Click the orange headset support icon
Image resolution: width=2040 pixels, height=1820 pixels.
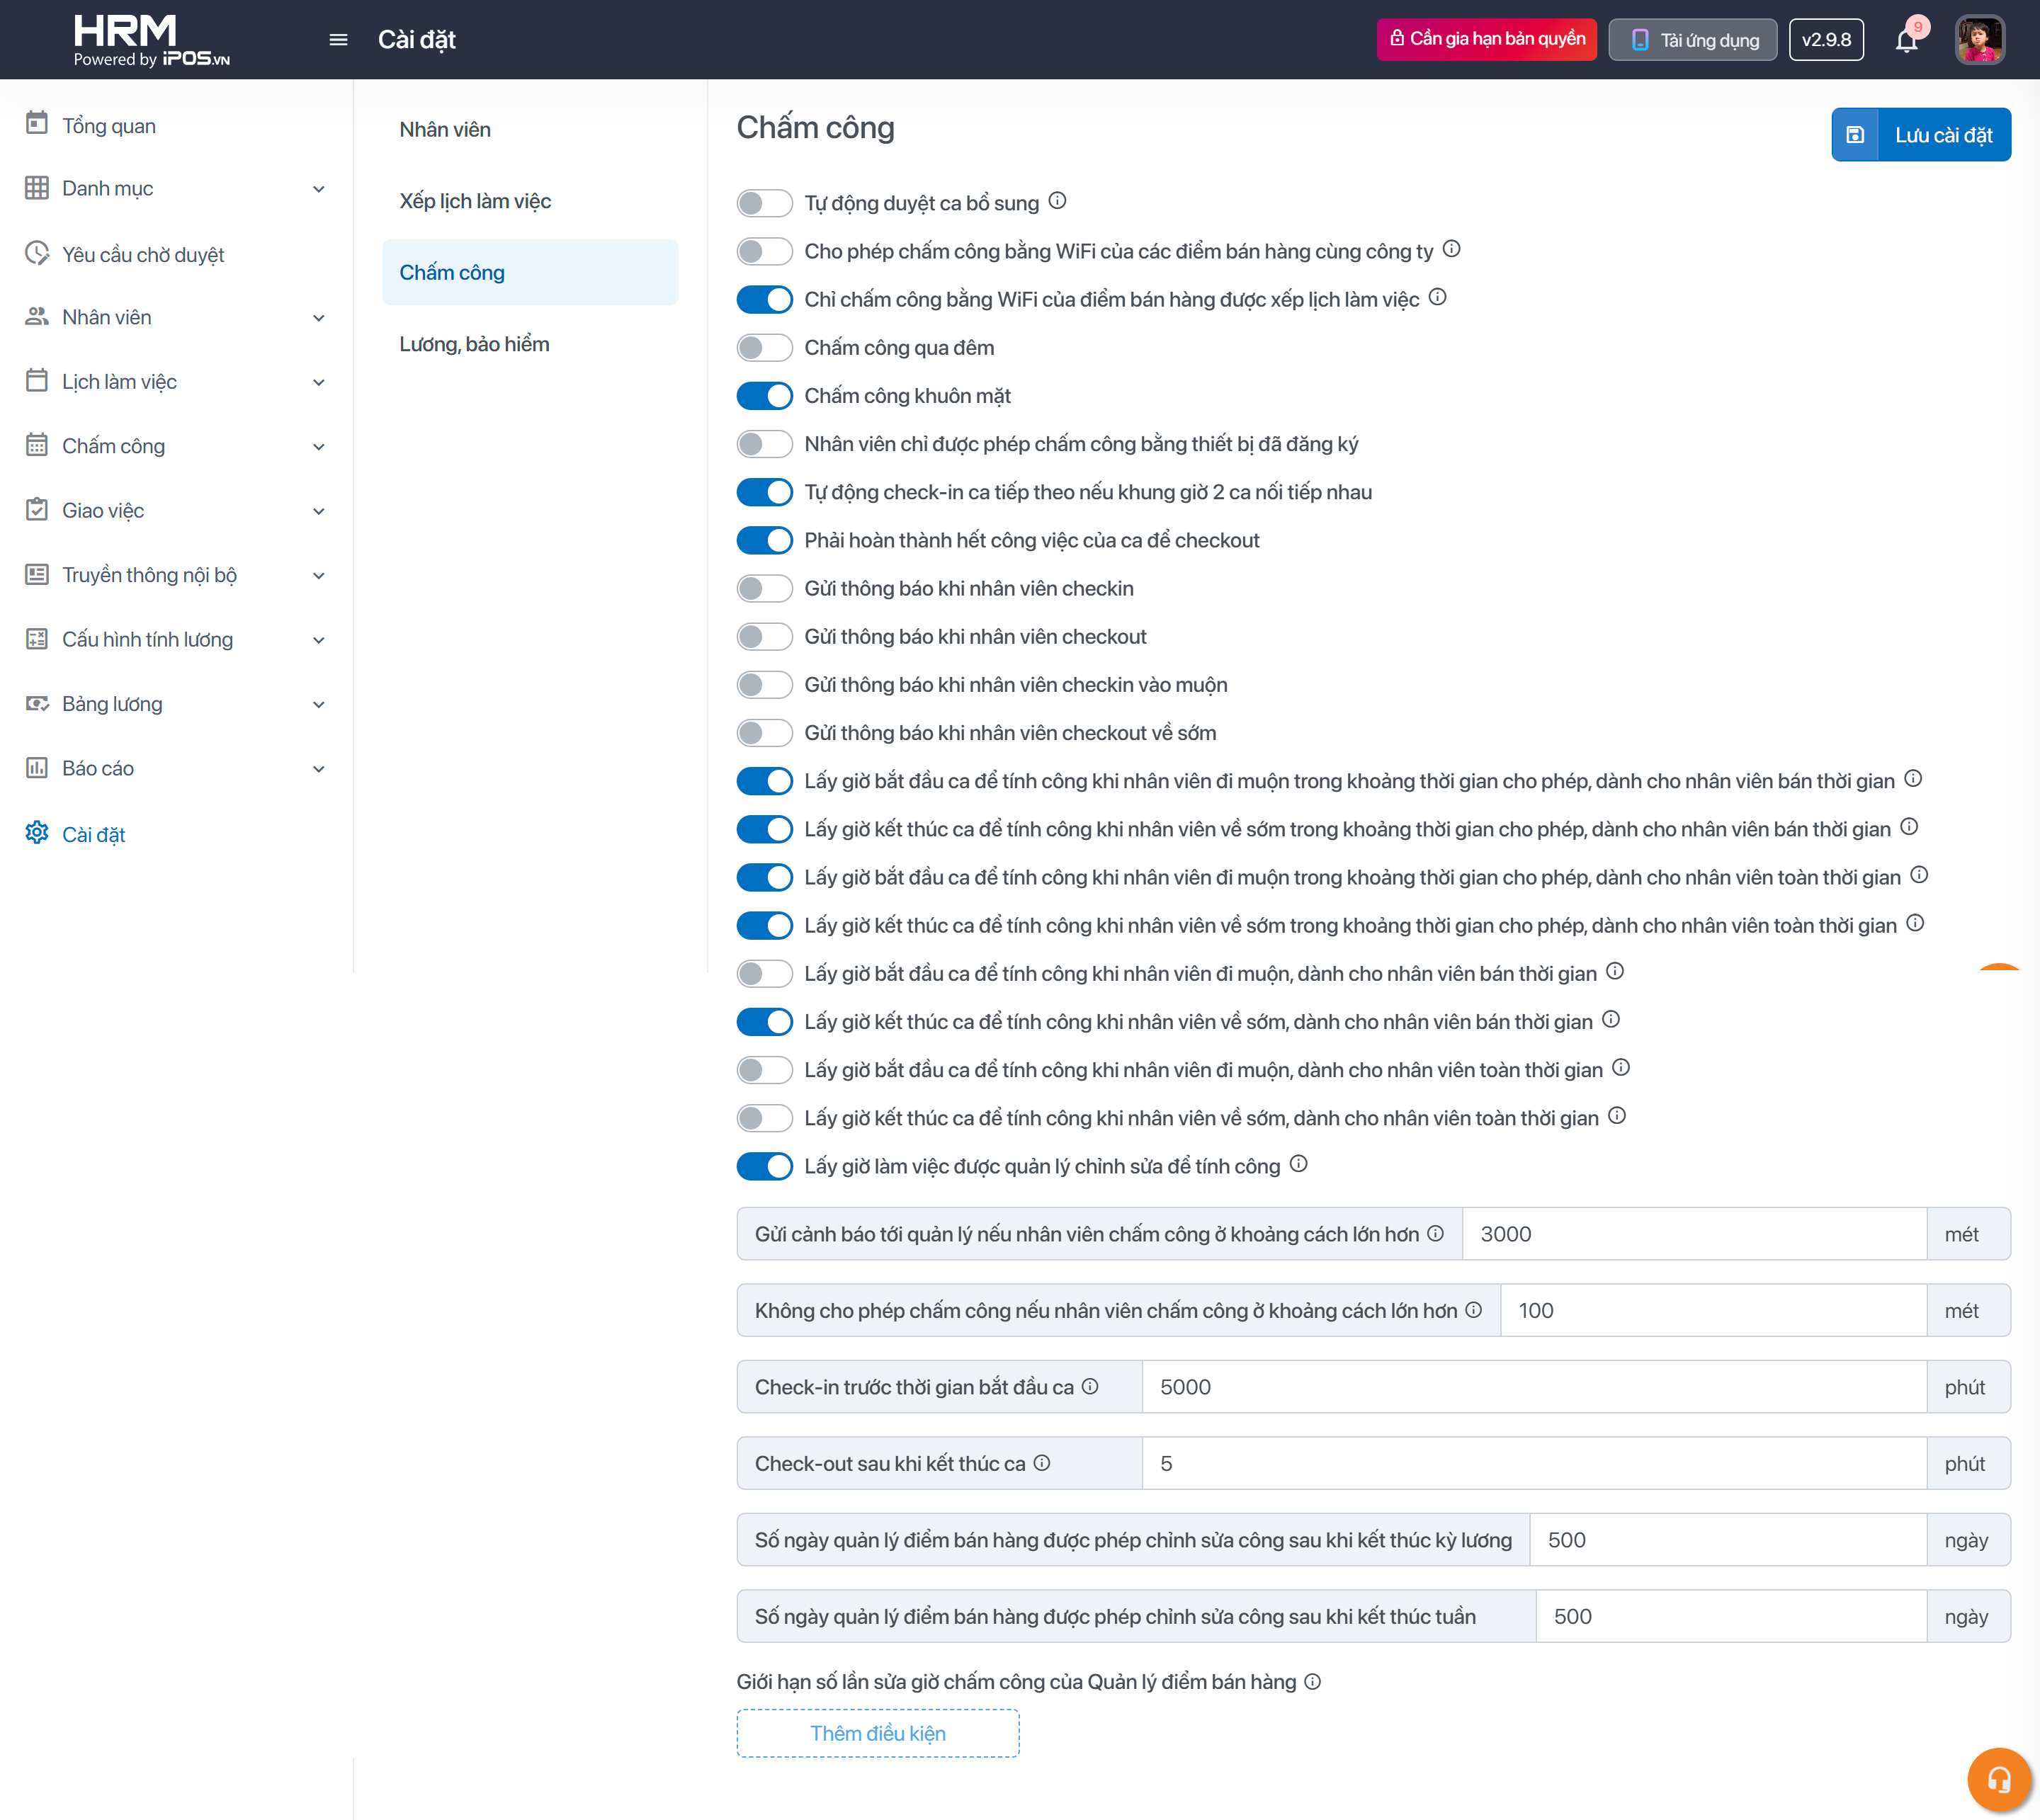tap(1999, 1780)
